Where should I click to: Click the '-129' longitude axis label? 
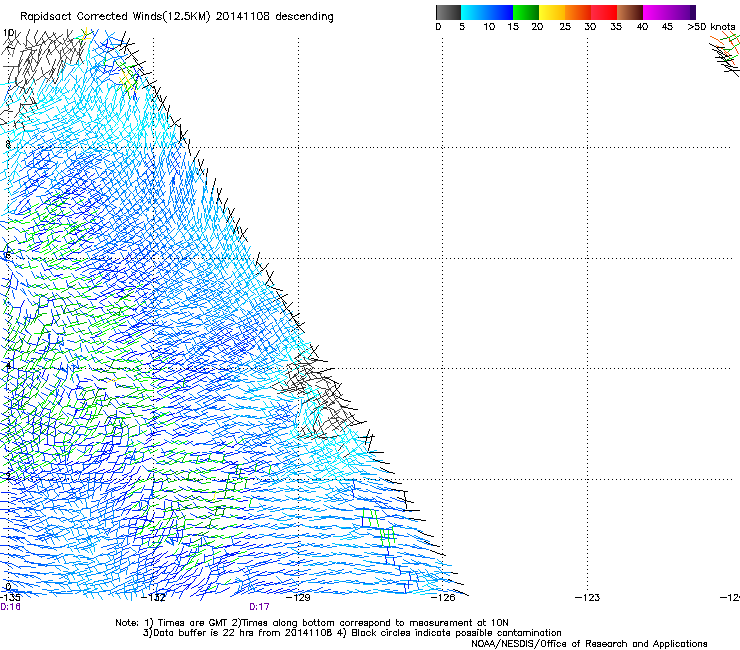tap(298, 598)
